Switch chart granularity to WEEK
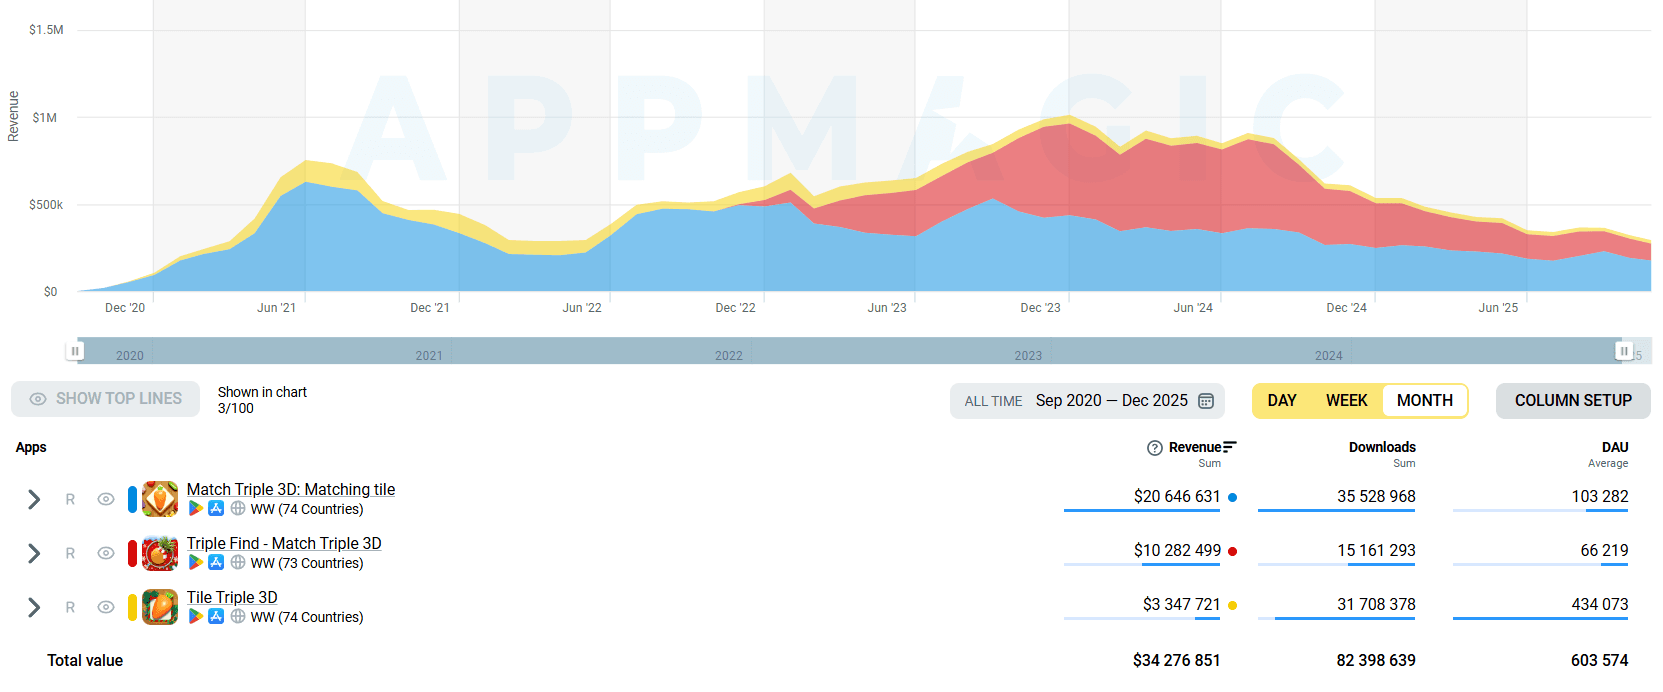The image size is (1663, 692). click(x=1346, y=401)
